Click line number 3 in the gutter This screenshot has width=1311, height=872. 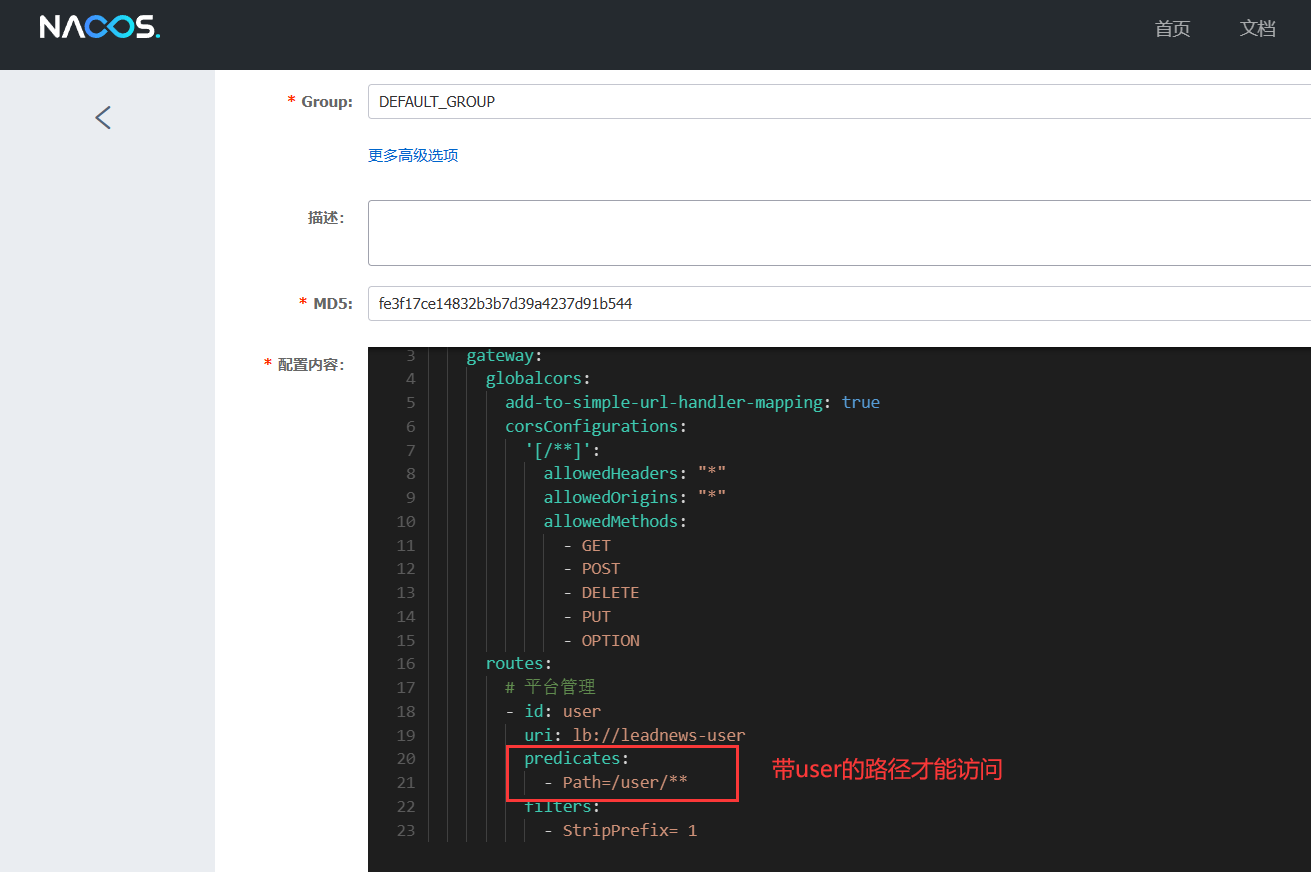tap(410, 356)
